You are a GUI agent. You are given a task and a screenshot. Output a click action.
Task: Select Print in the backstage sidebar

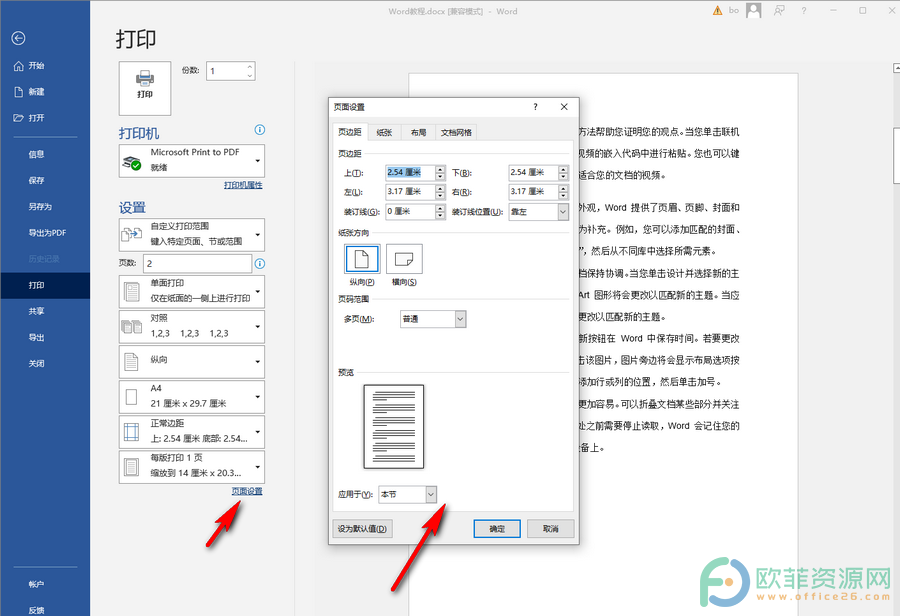click(45, 285)
